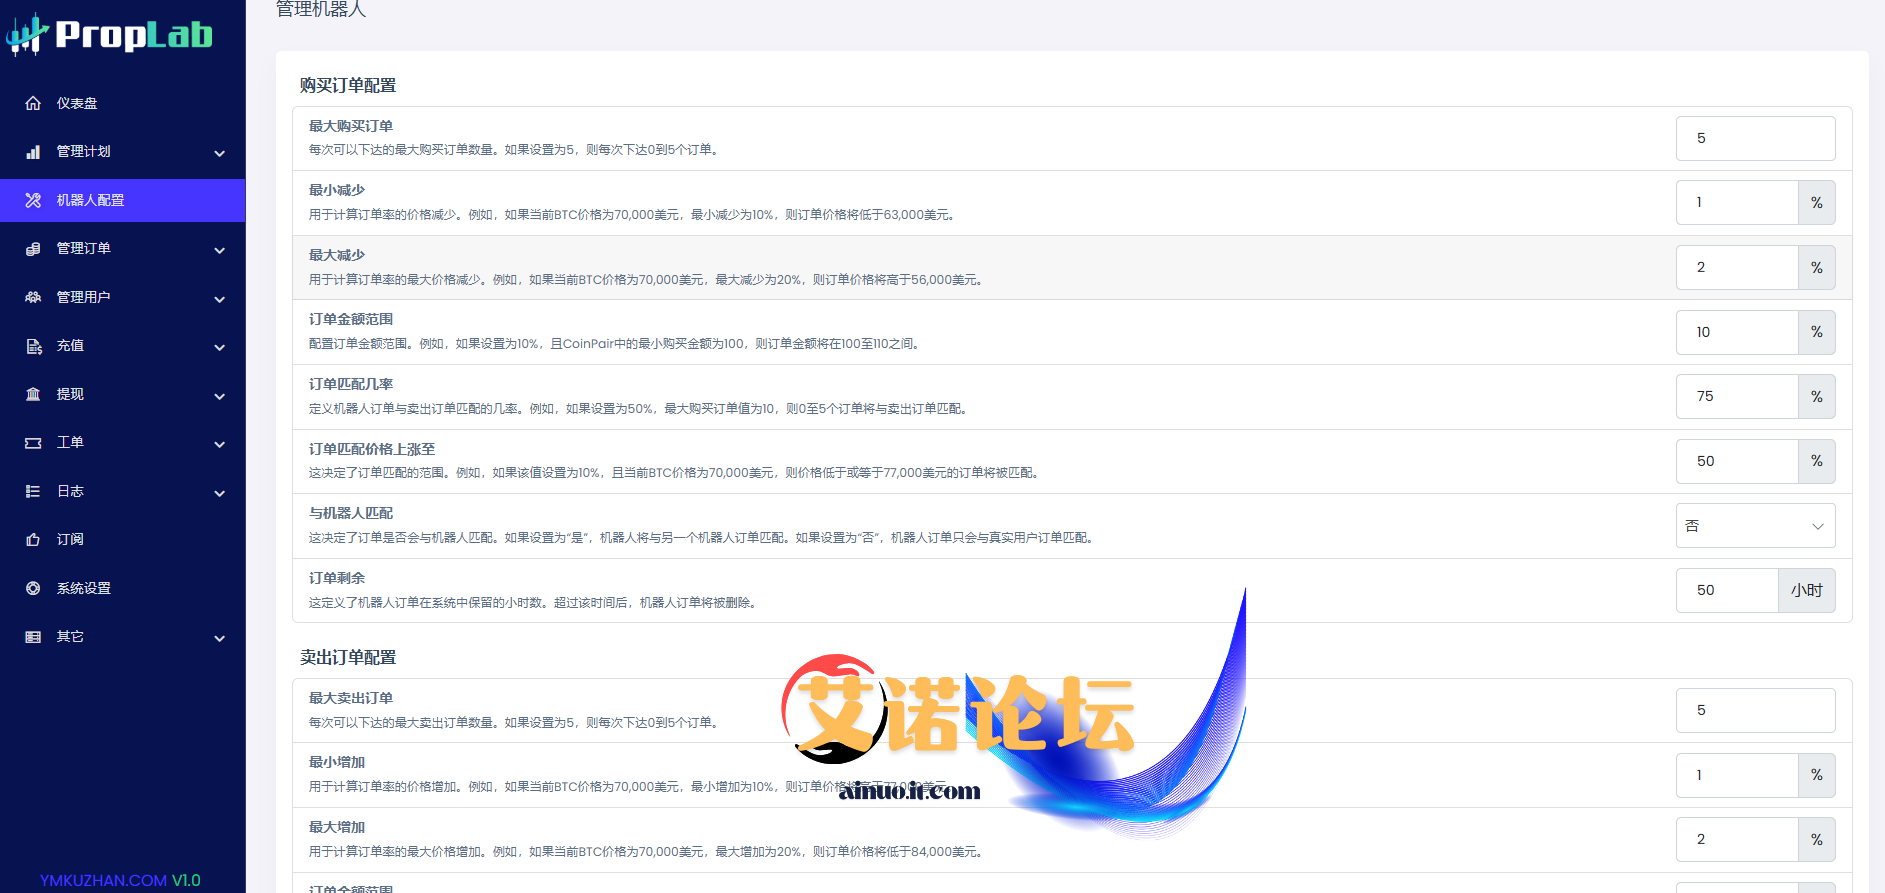
Task: Click the 管理机器人 page title
Action: 321,9
